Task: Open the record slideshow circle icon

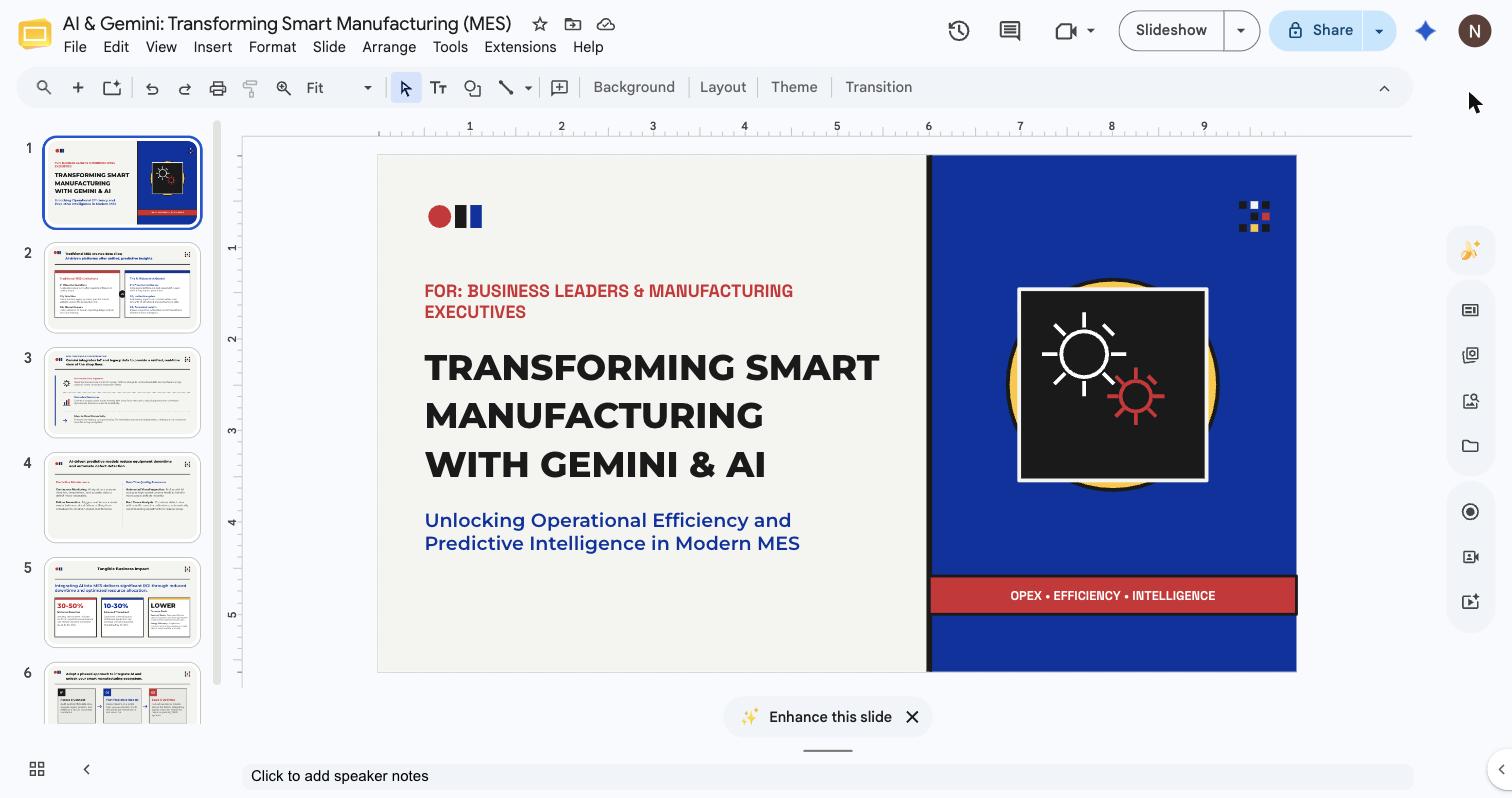Action: [x=1470, y=512]
